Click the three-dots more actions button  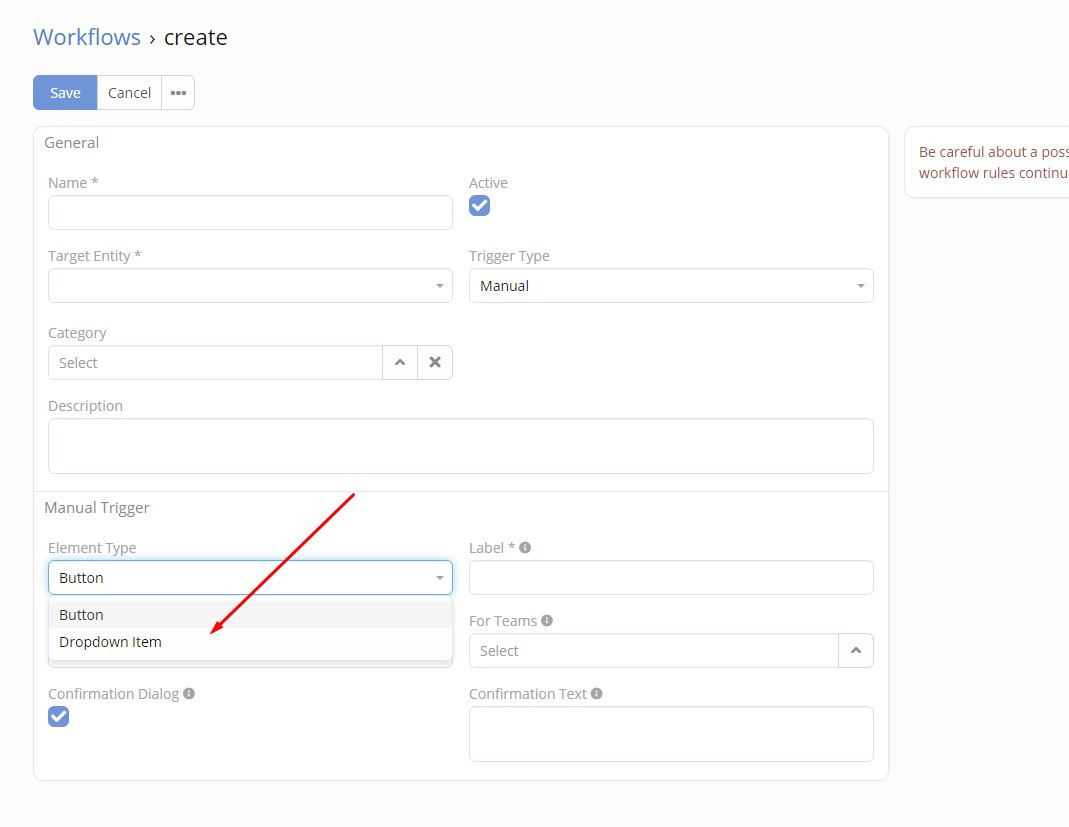coord(178,93)
